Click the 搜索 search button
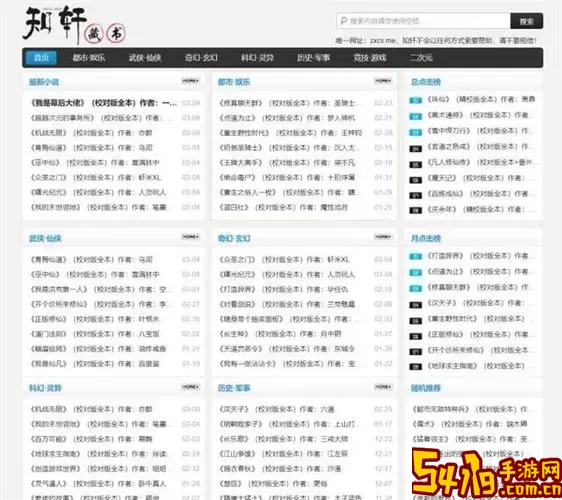Image resolution: width=562 pixels, height=500 pixels. point(527,21)
